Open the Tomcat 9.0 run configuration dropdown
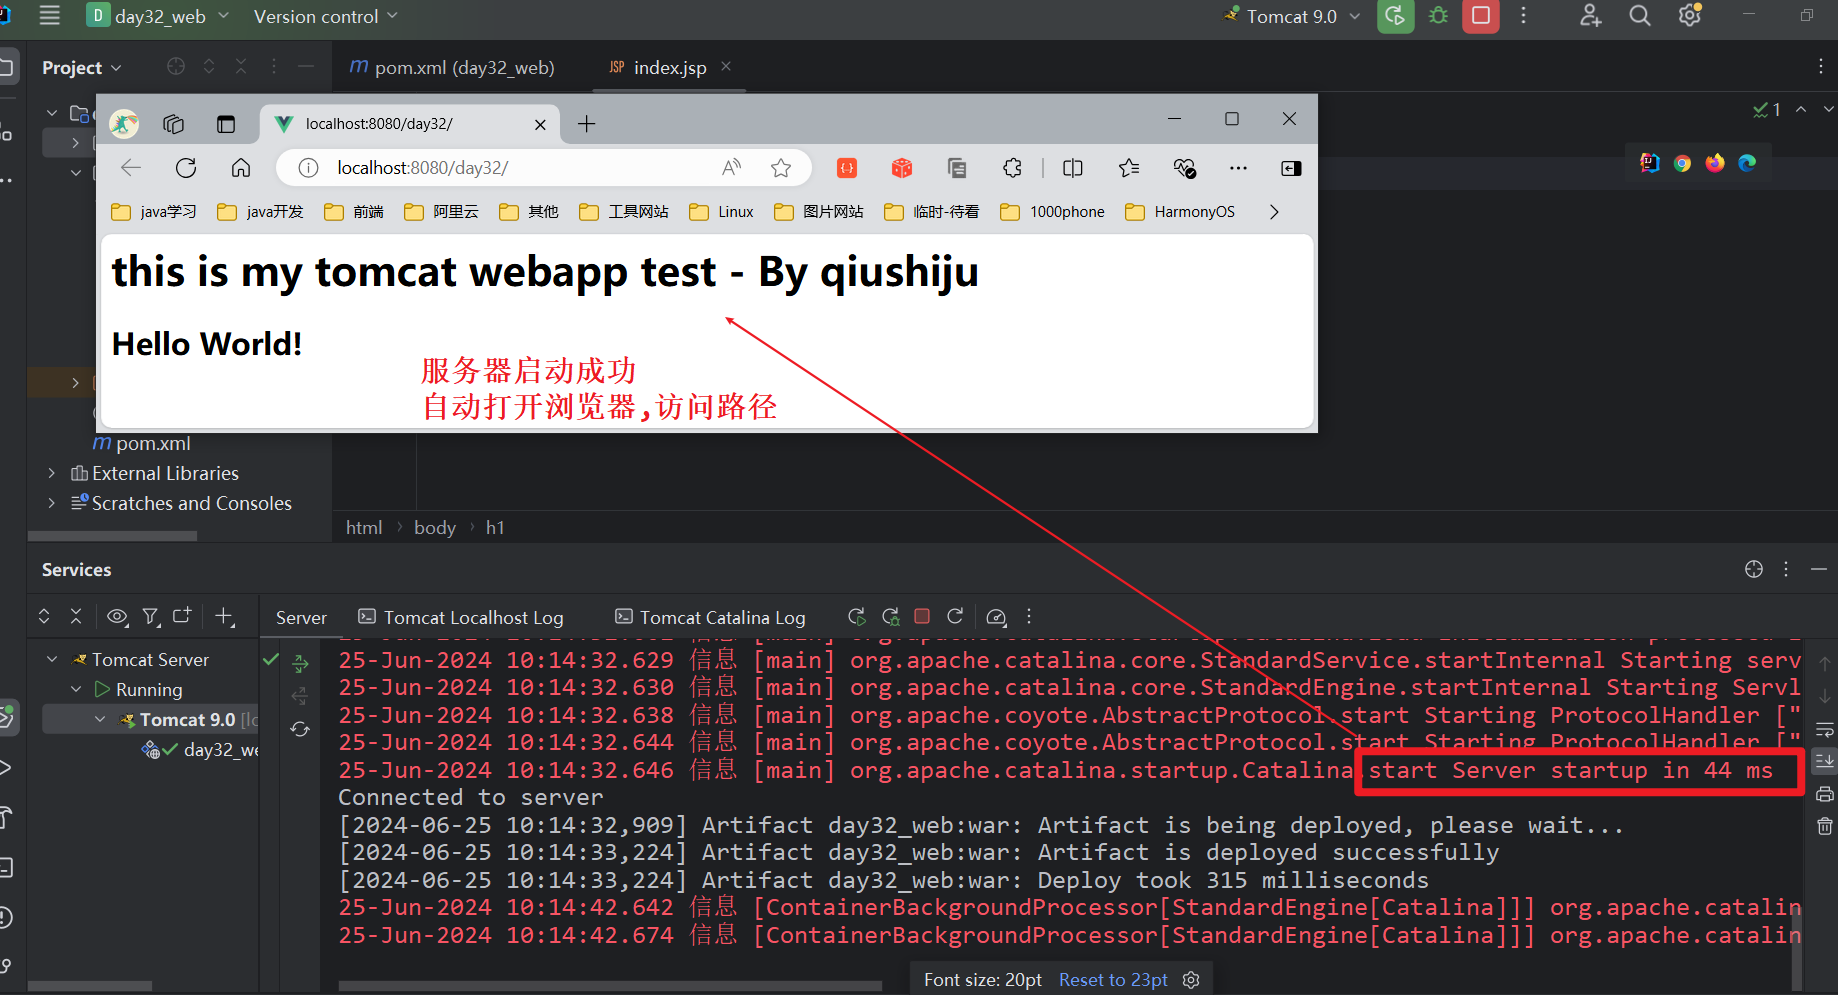The height and width of the screenshot is (995, 1838). point(1355,16)
